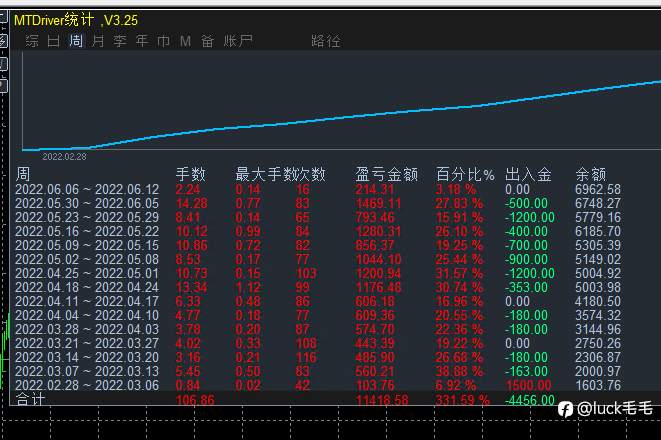The image size is (661, 440).
Task: Switch to the 综 summary tab
Action: [32, 41]
